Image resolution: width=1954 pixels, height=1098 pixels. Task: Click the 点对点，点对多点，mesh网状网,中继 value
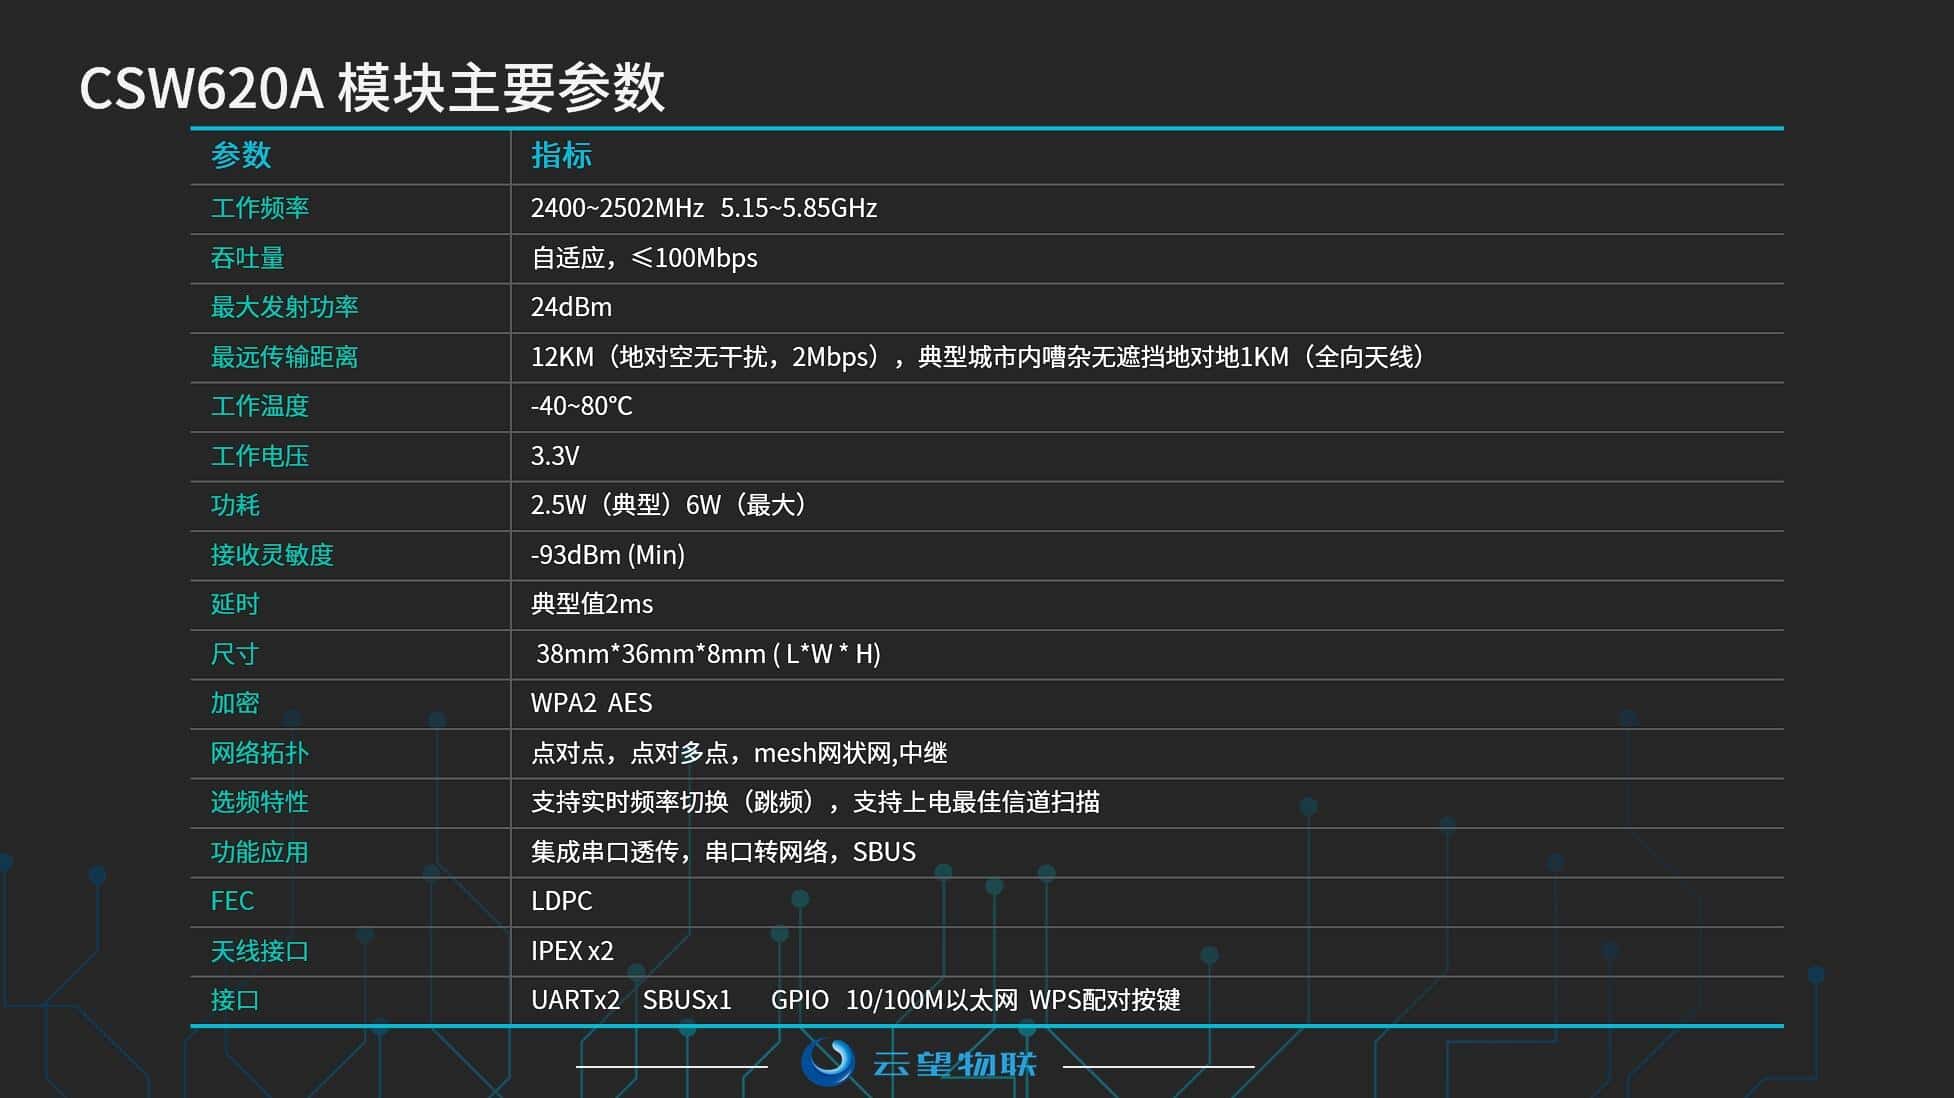(739, 753)
